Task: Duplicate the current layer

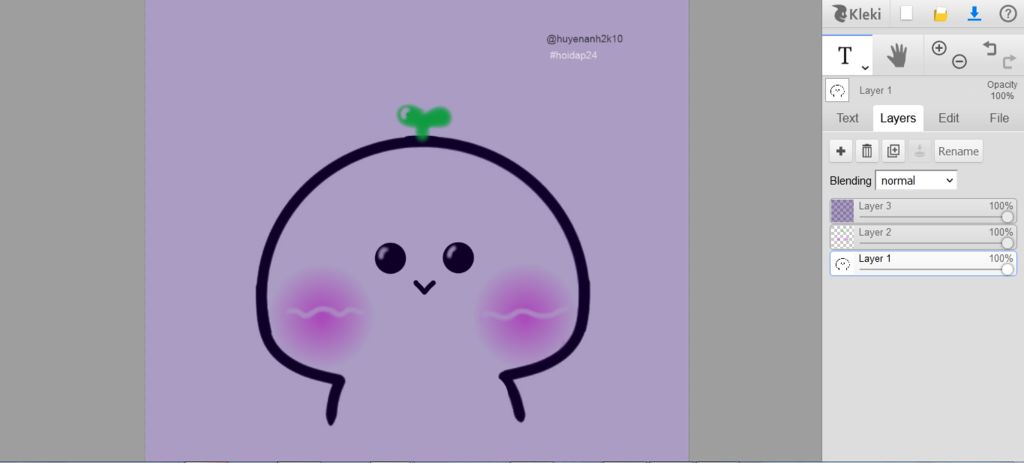Action: [x=893, y=151]
